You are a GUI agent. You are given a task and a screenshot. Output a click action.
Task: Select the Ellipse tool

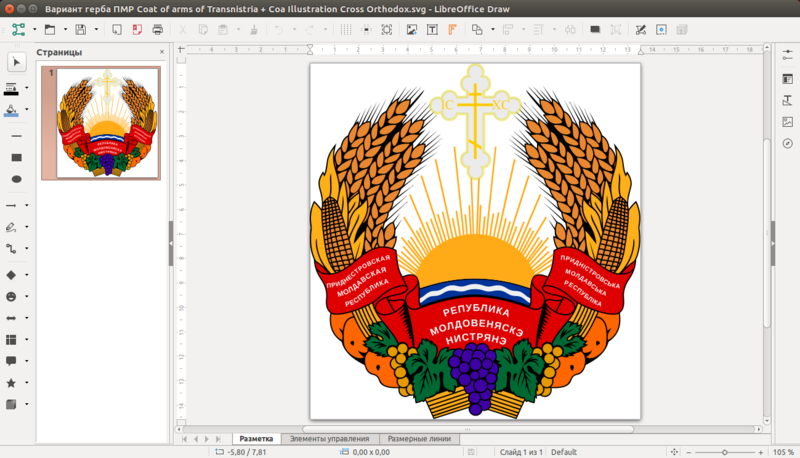16,179
